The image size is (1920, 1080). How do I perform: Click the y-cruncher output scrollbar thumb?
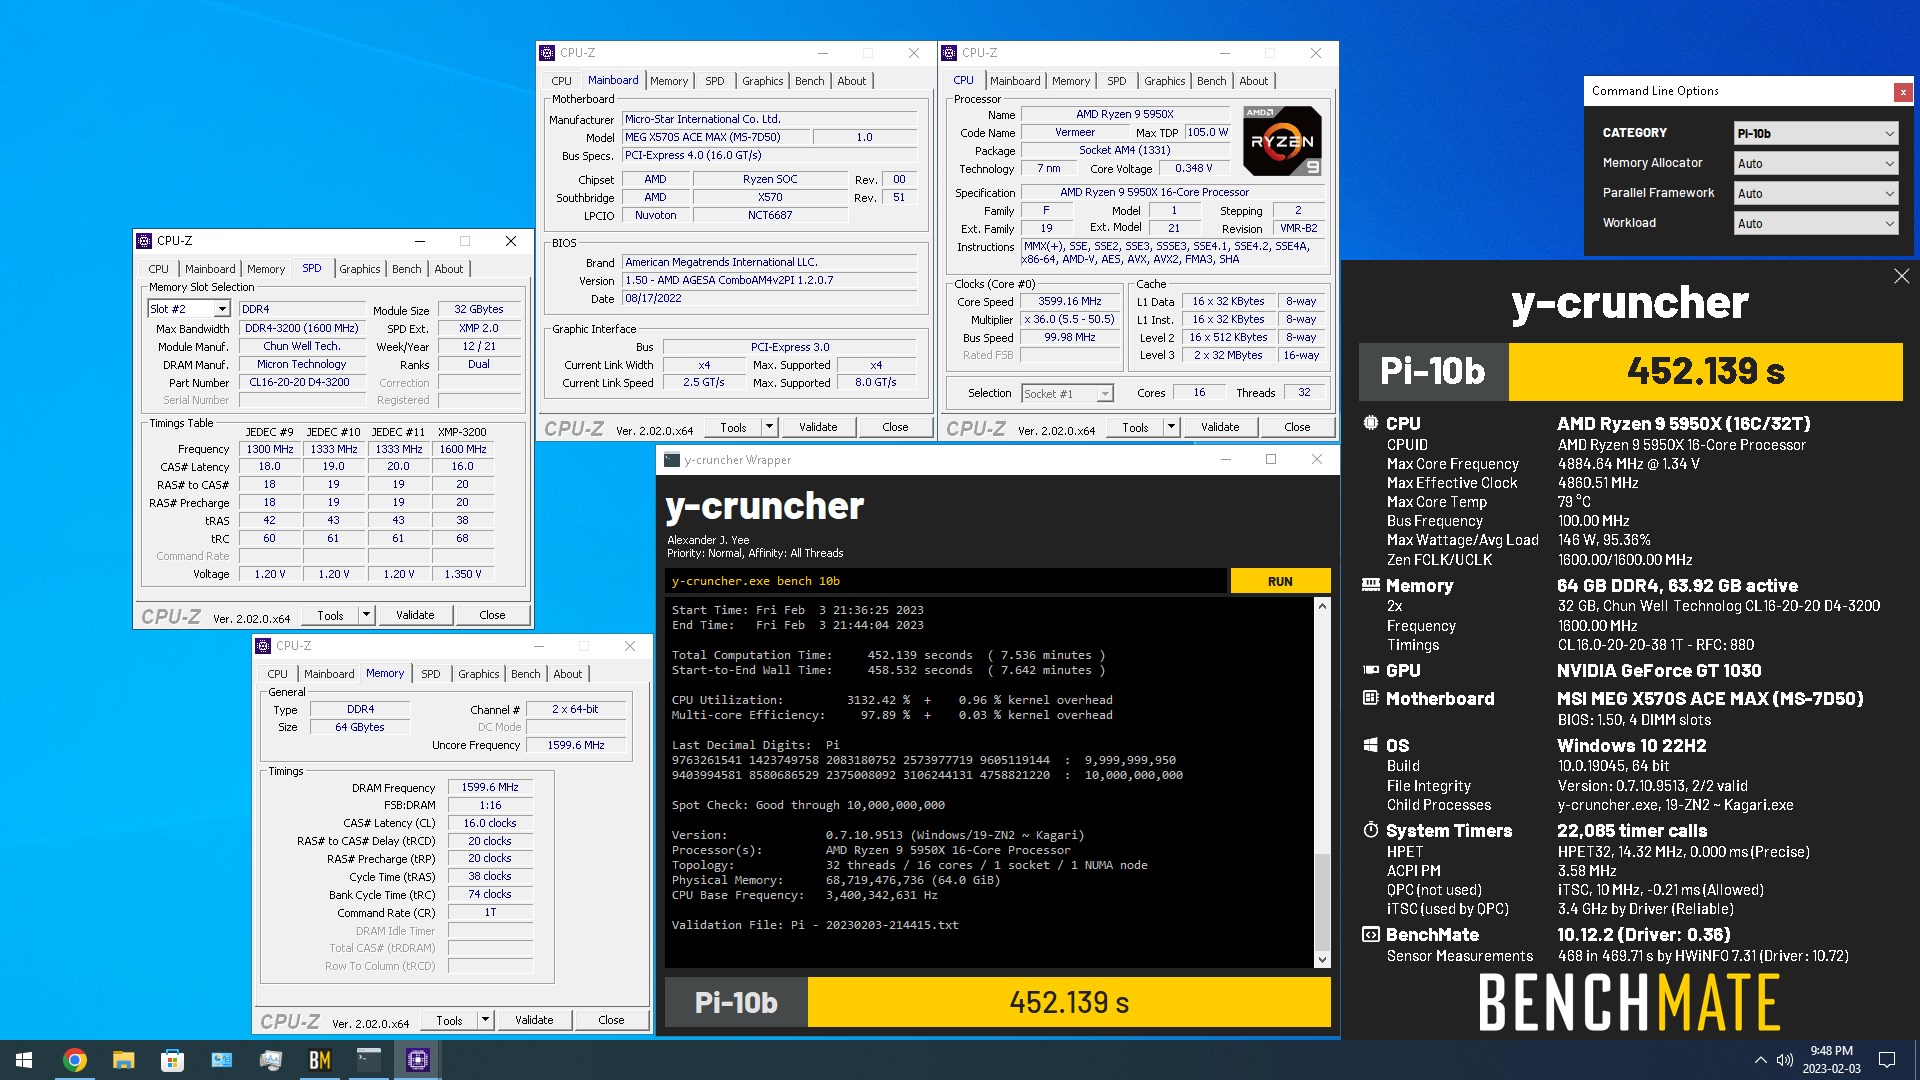click(1322, 900)
